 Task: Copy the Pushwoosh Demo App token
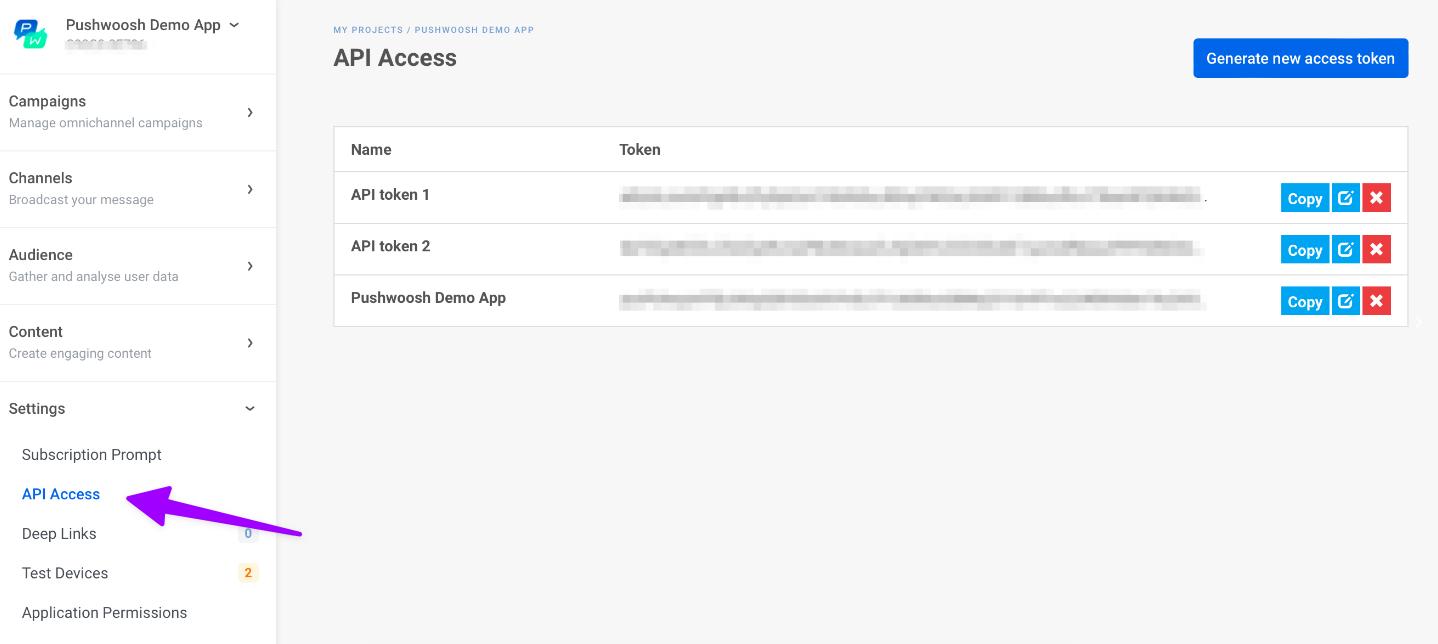1305,301
